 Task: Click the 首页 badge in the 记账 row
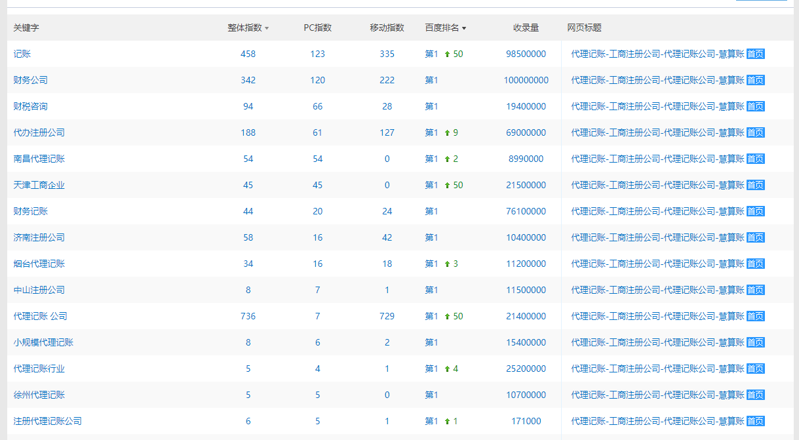click(755, 54)
